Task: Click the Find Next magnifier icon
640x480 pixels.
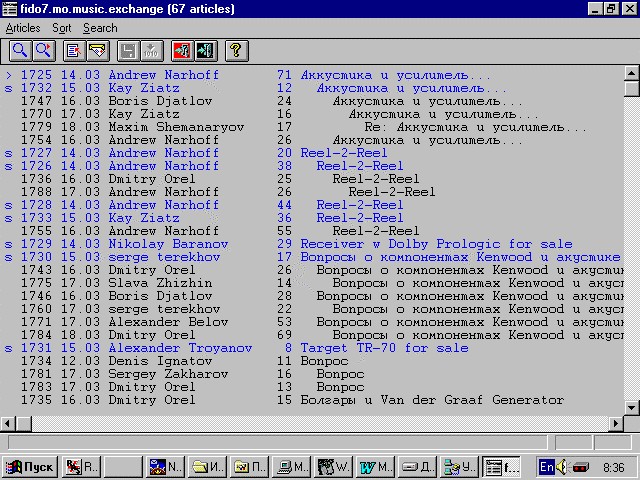Action: click(43, 50)
